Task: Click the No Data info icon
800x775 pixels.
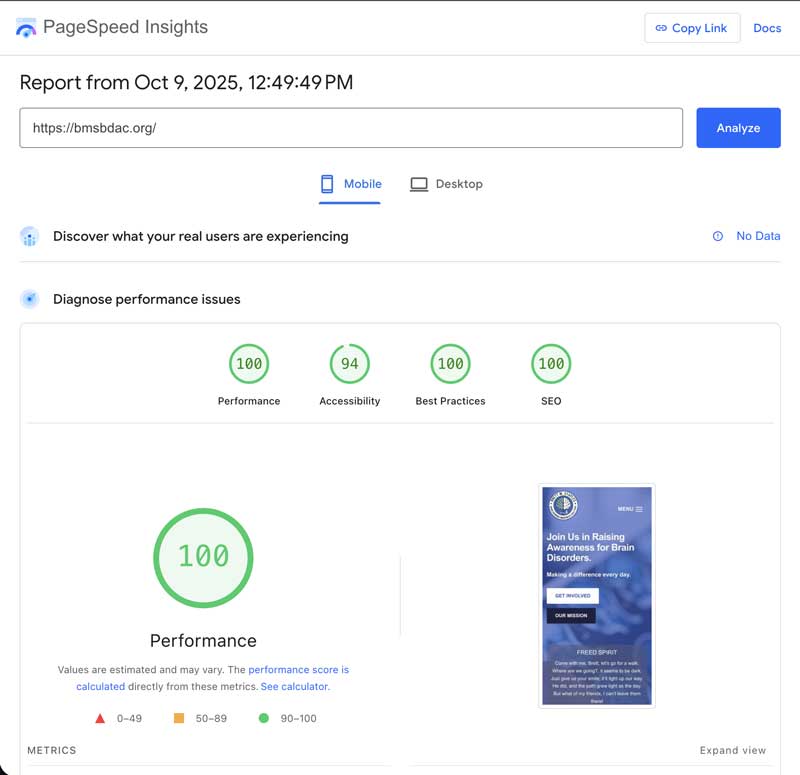Action: tap(717, 237)
